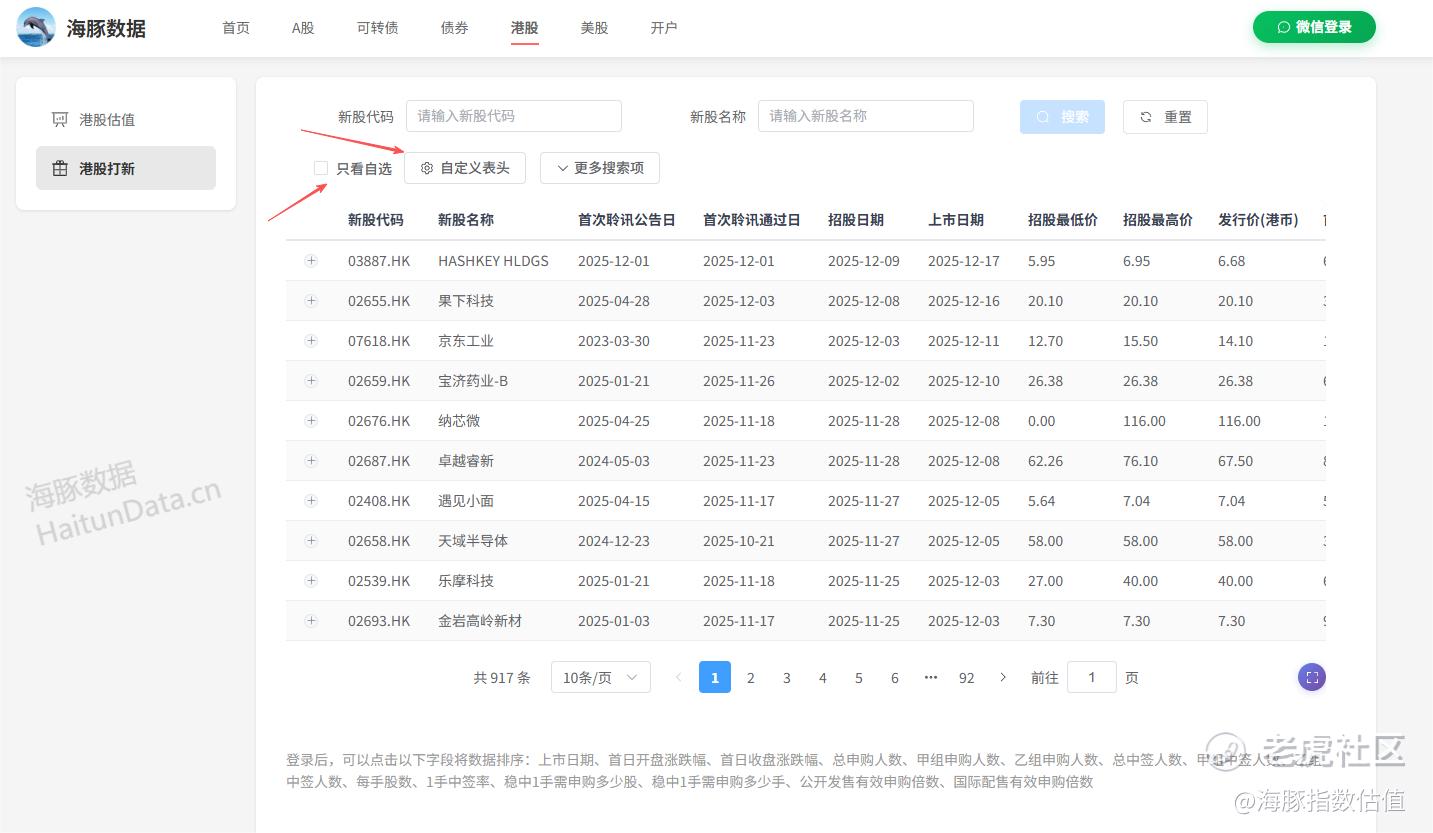Open the 10条/页 page size dropdown

click(600, 677)
